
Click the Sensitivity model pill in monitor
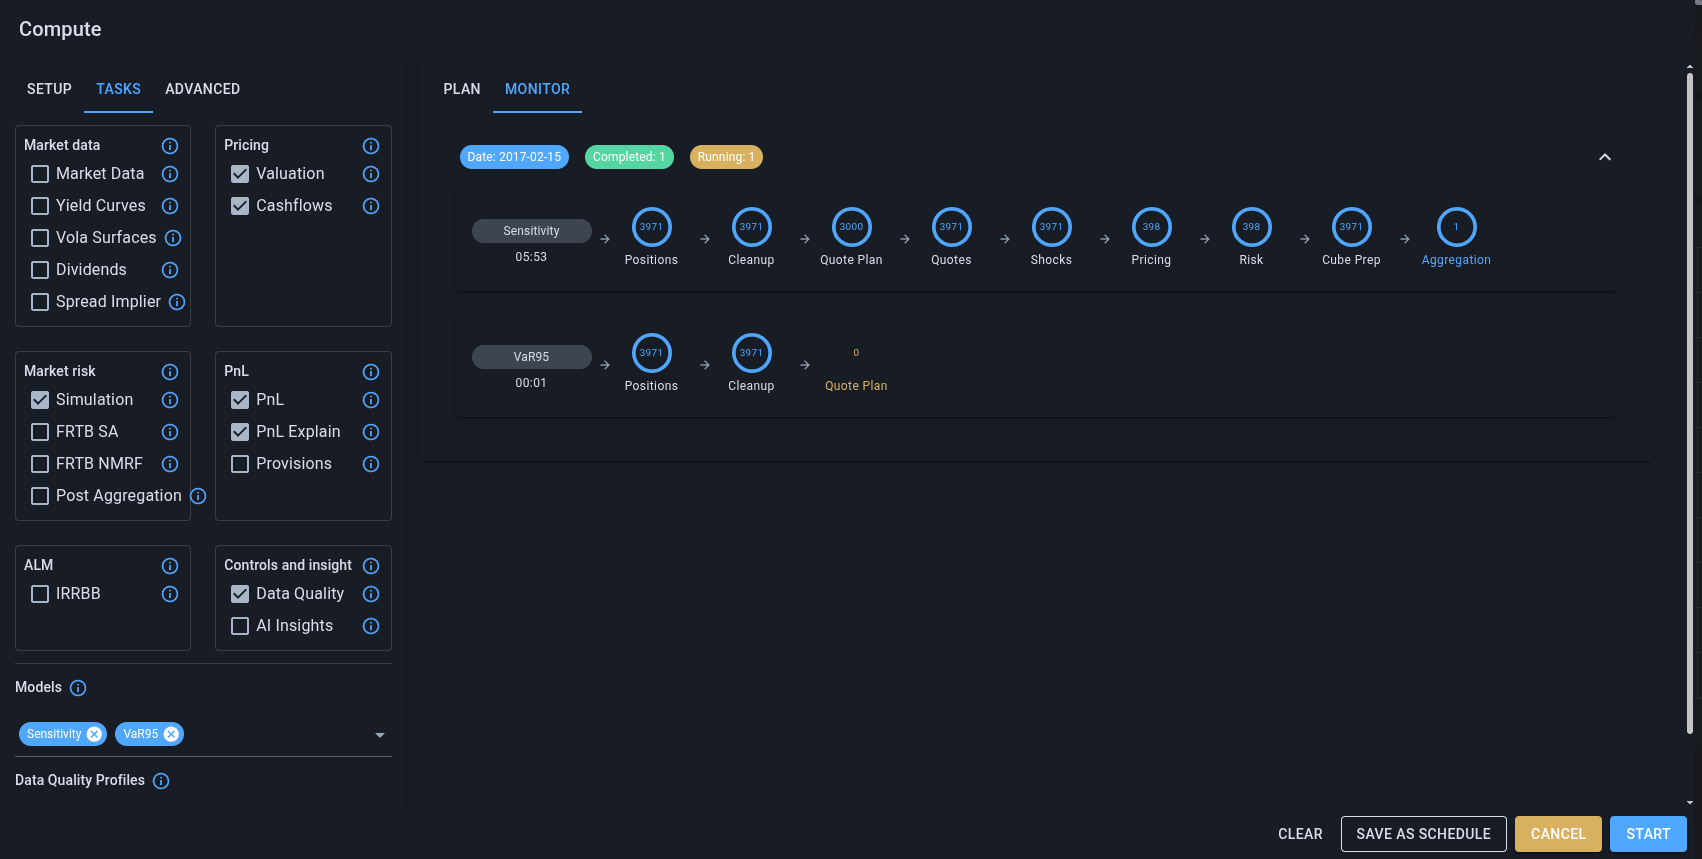coord(531,231)
